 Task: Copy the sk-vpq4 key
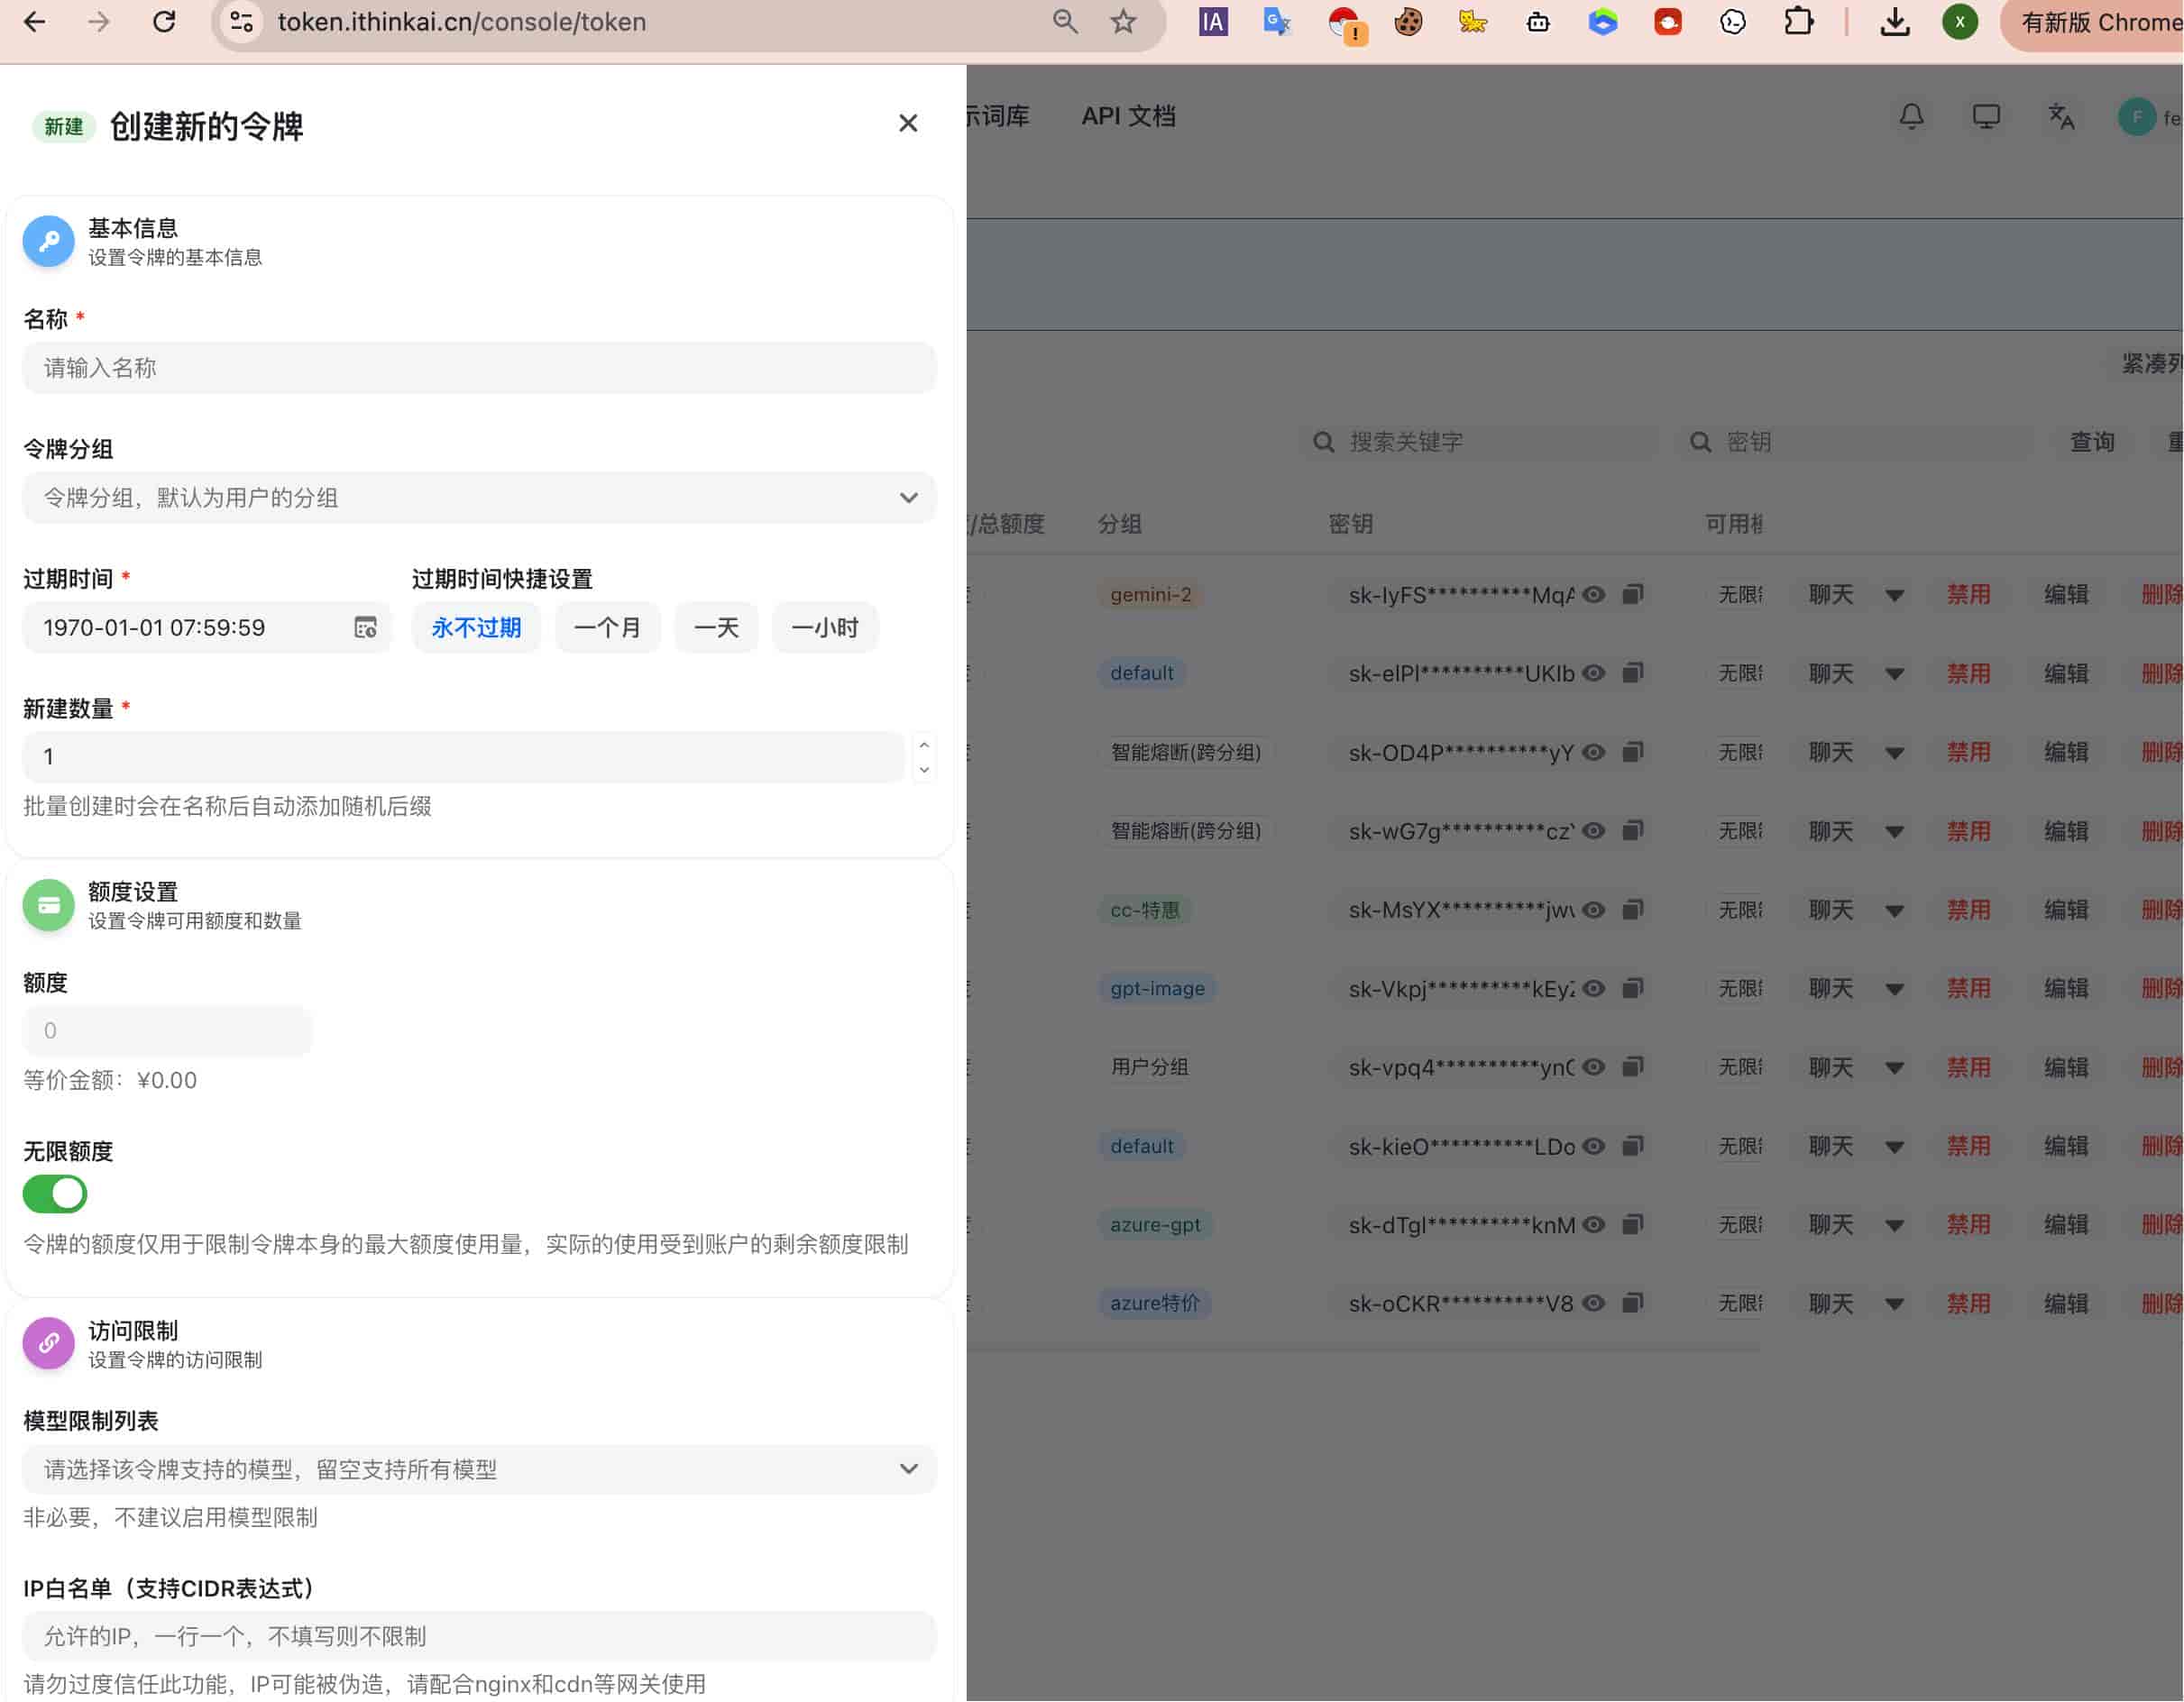[1633, 1067]
